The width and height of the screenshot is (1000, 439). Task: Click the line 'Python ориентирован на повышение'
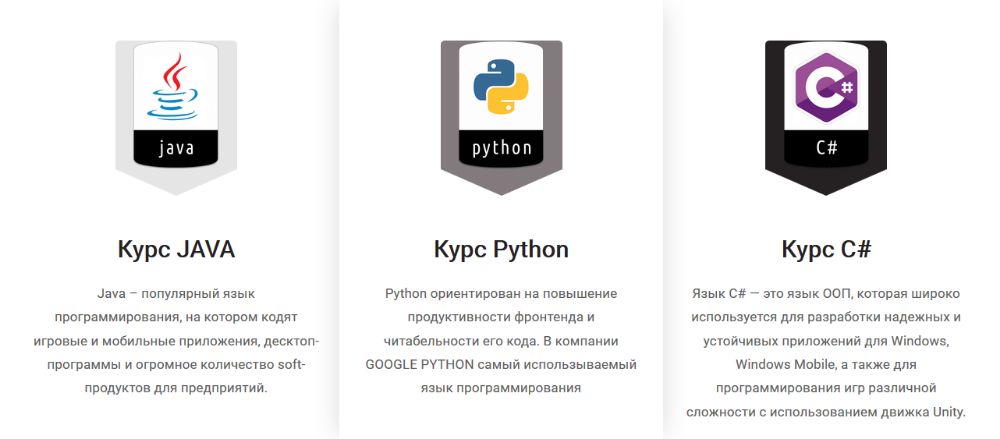pos(501,294)
